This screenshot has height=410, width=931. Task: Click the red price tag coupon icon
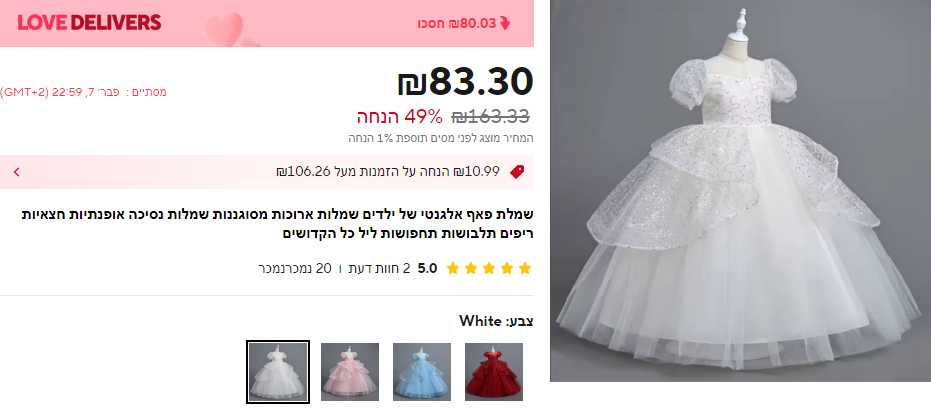(517, 172)
